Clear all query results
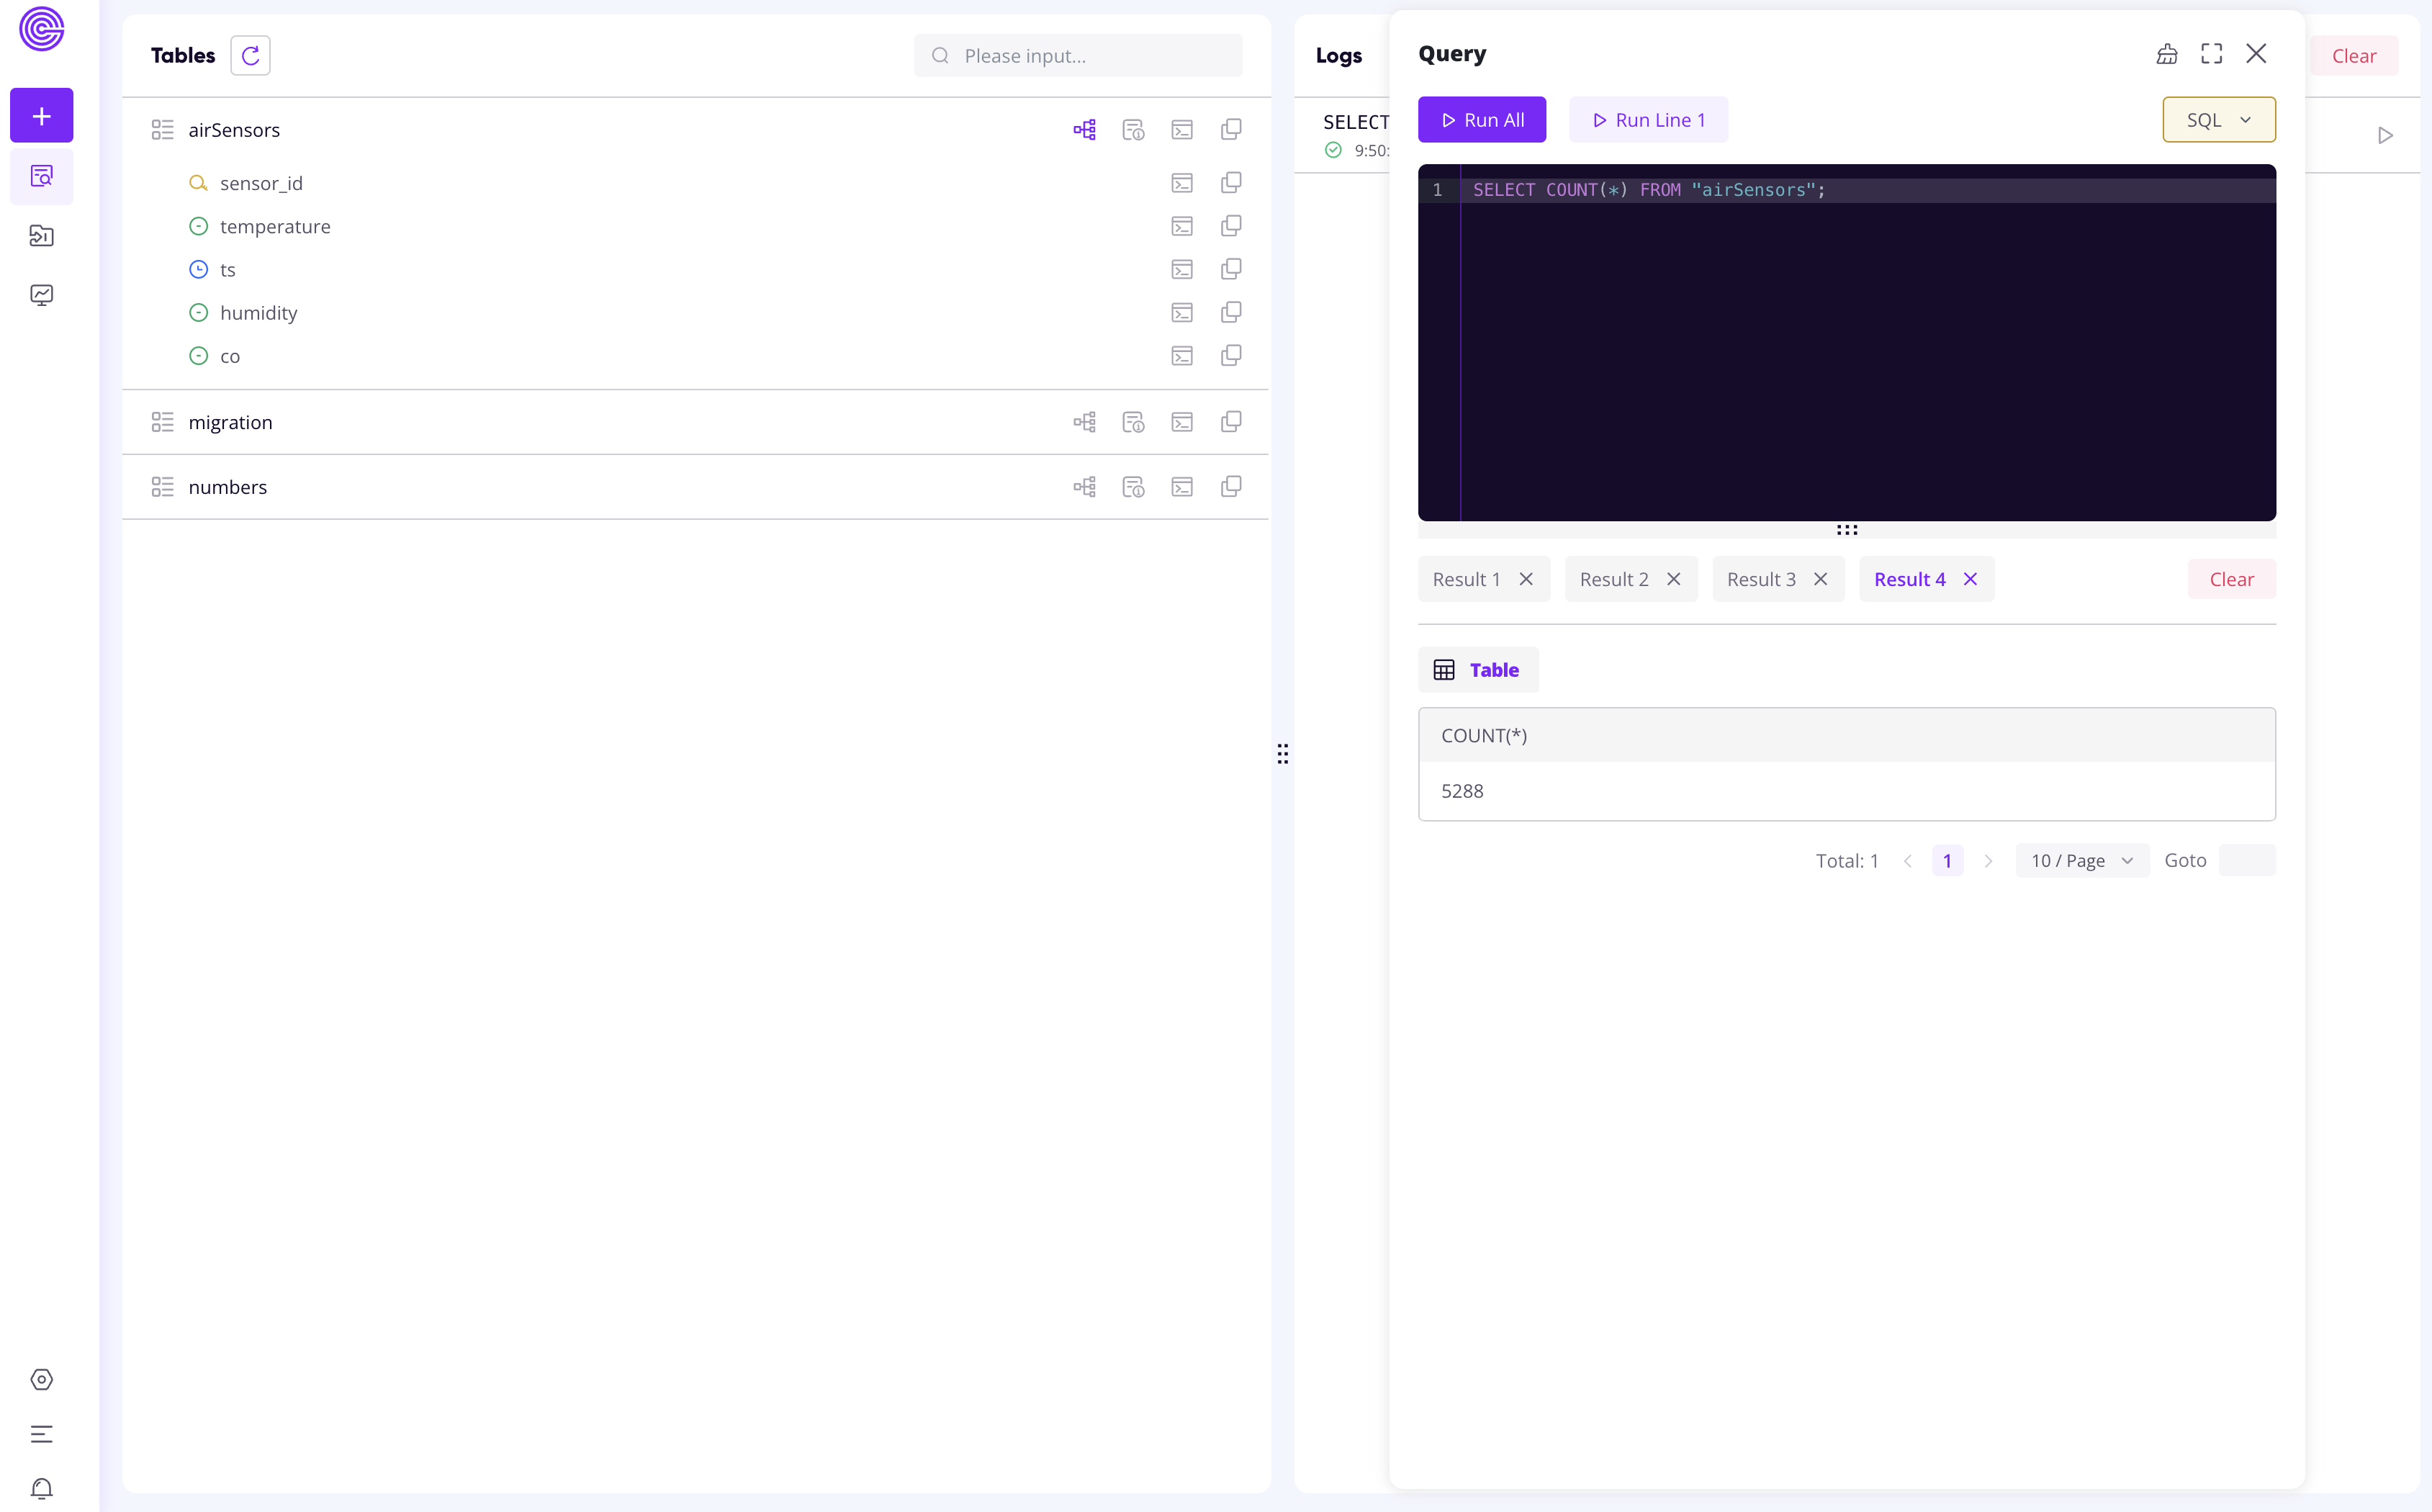 click(x=2231, y=579)
